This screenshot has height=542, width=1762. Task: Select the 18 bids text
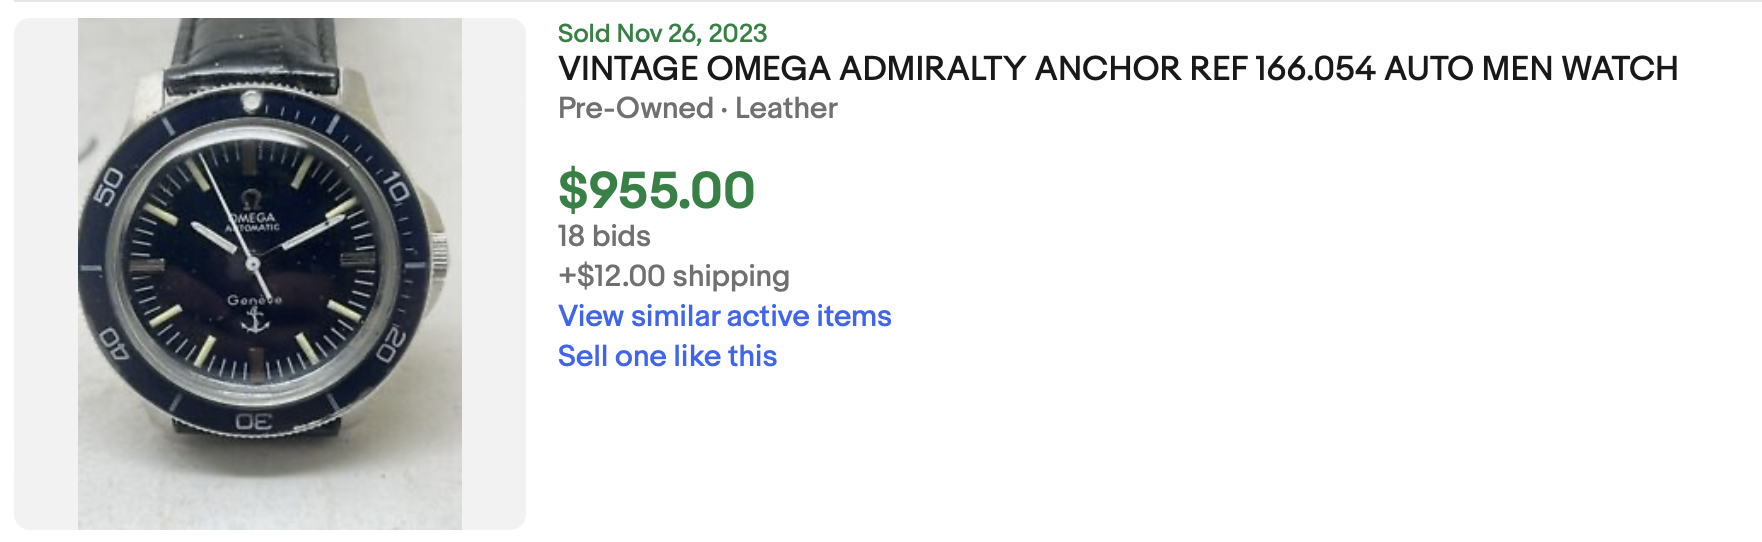[604, 236]
